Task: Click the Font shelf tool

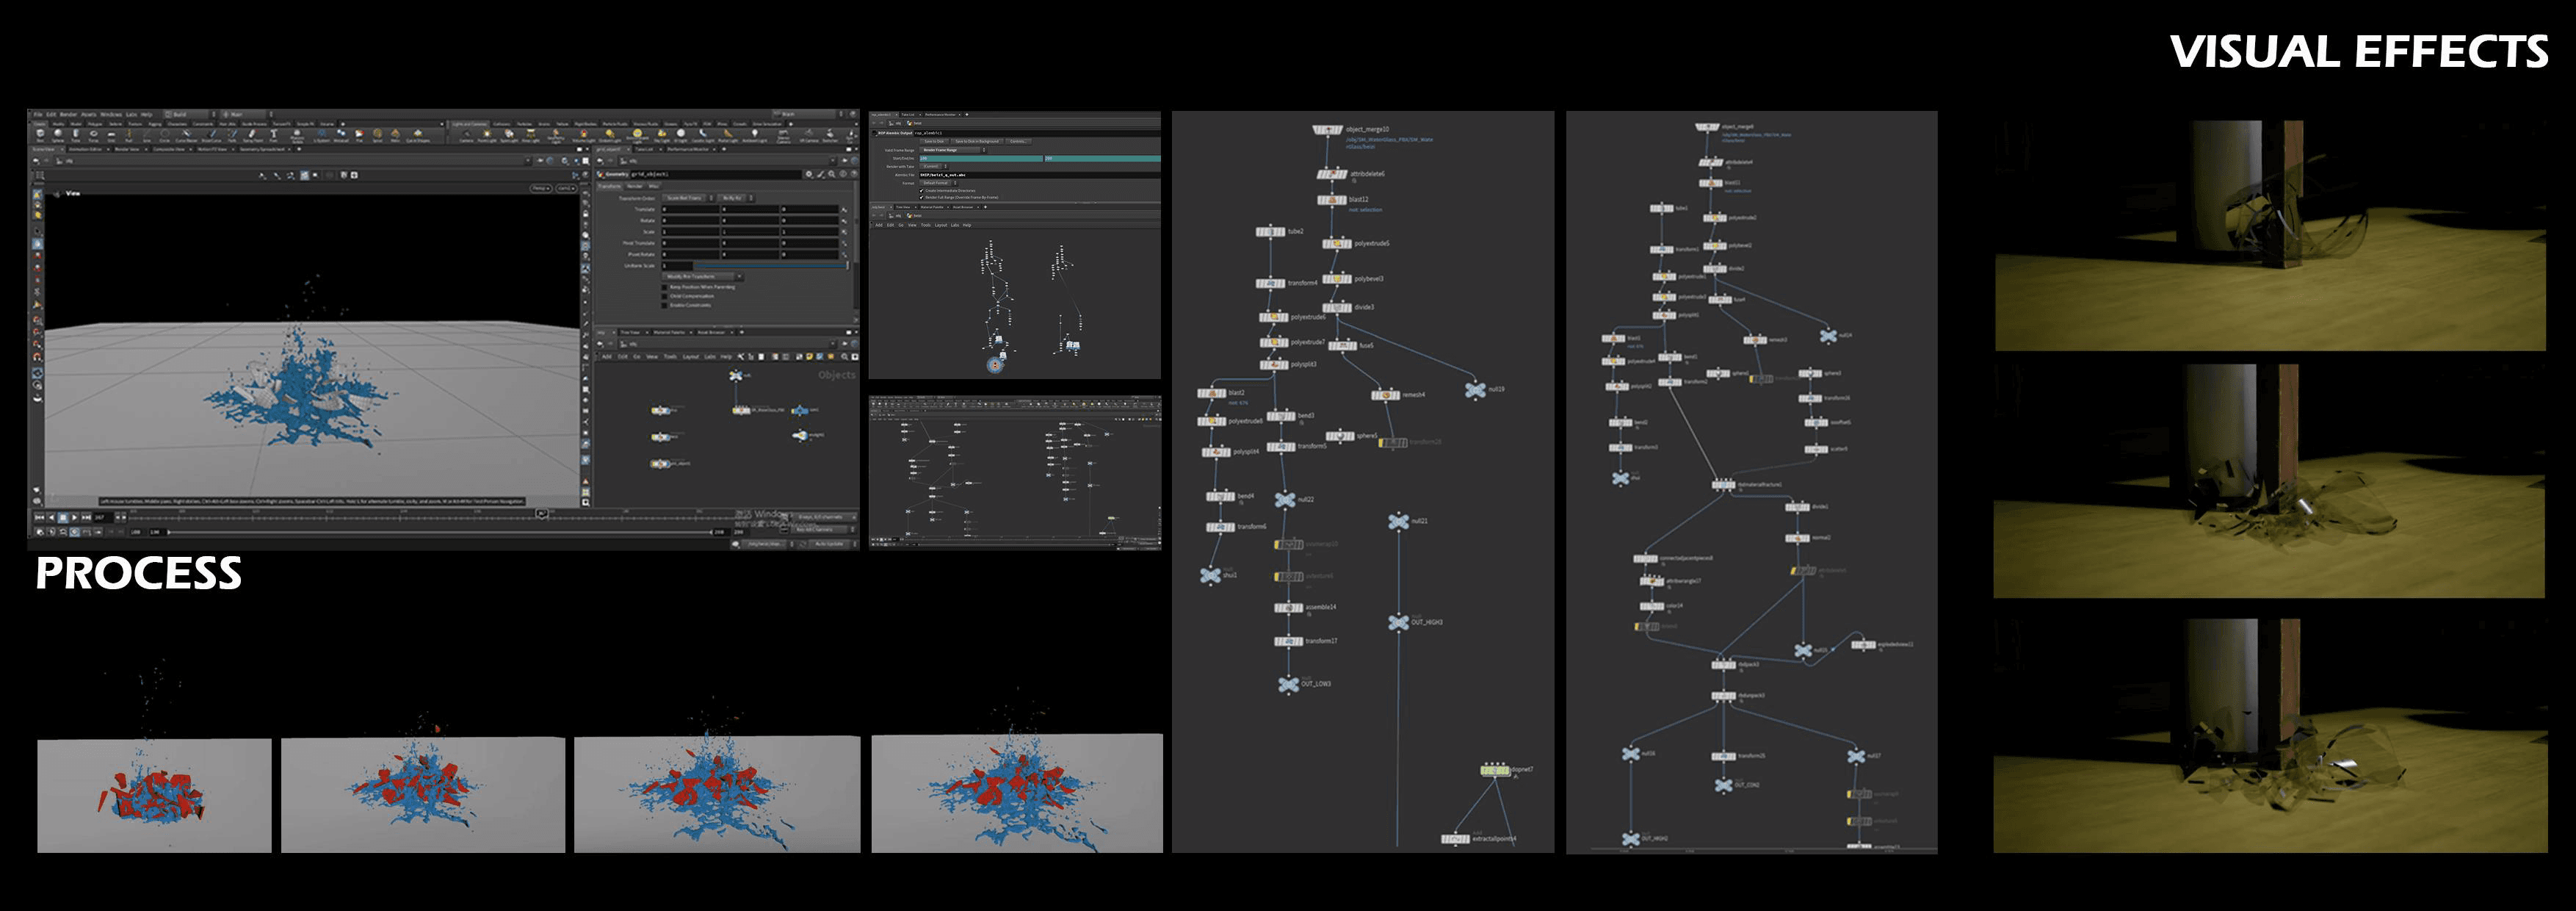Action: click(x=274, y=134)
